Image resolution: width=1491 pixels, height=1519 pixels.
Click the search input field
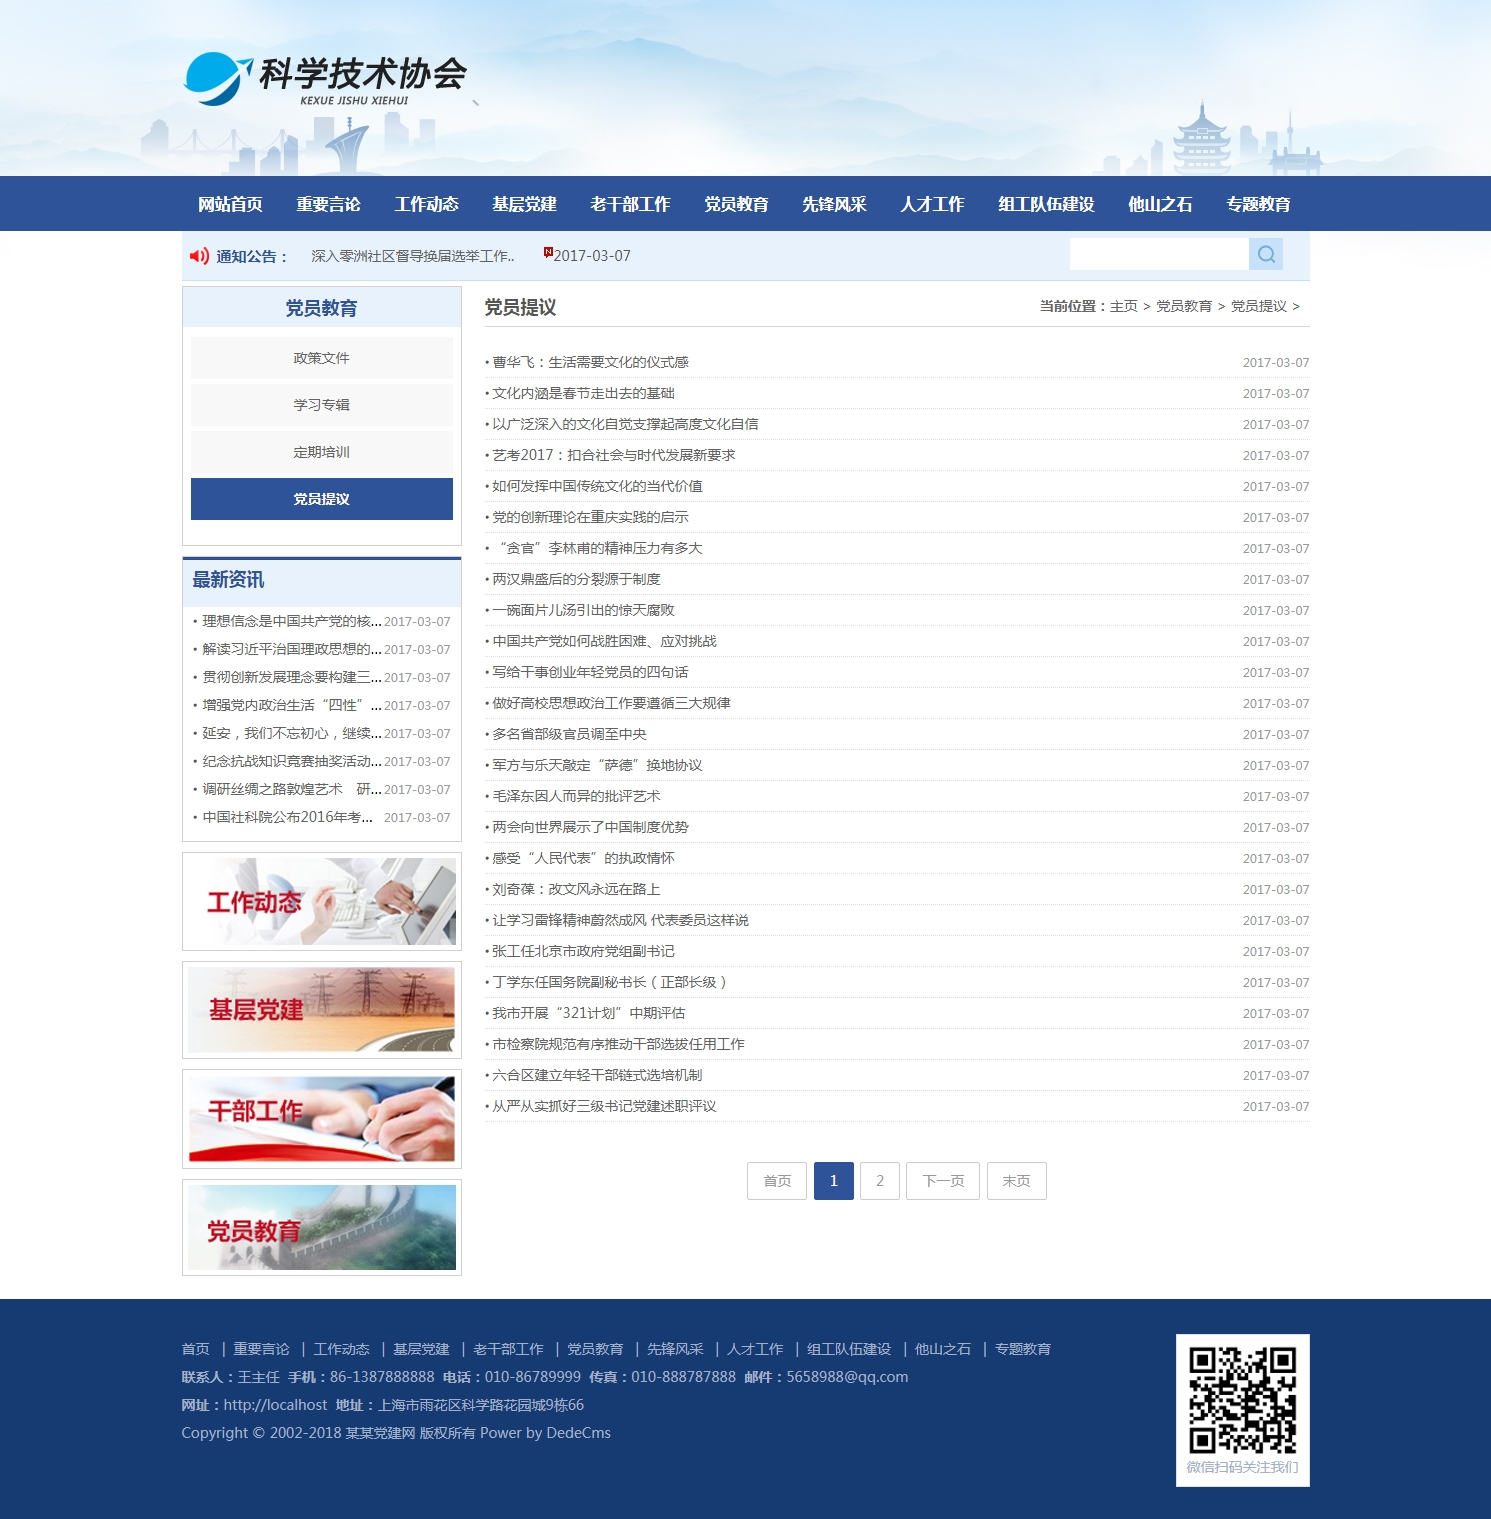point(1158,255)
